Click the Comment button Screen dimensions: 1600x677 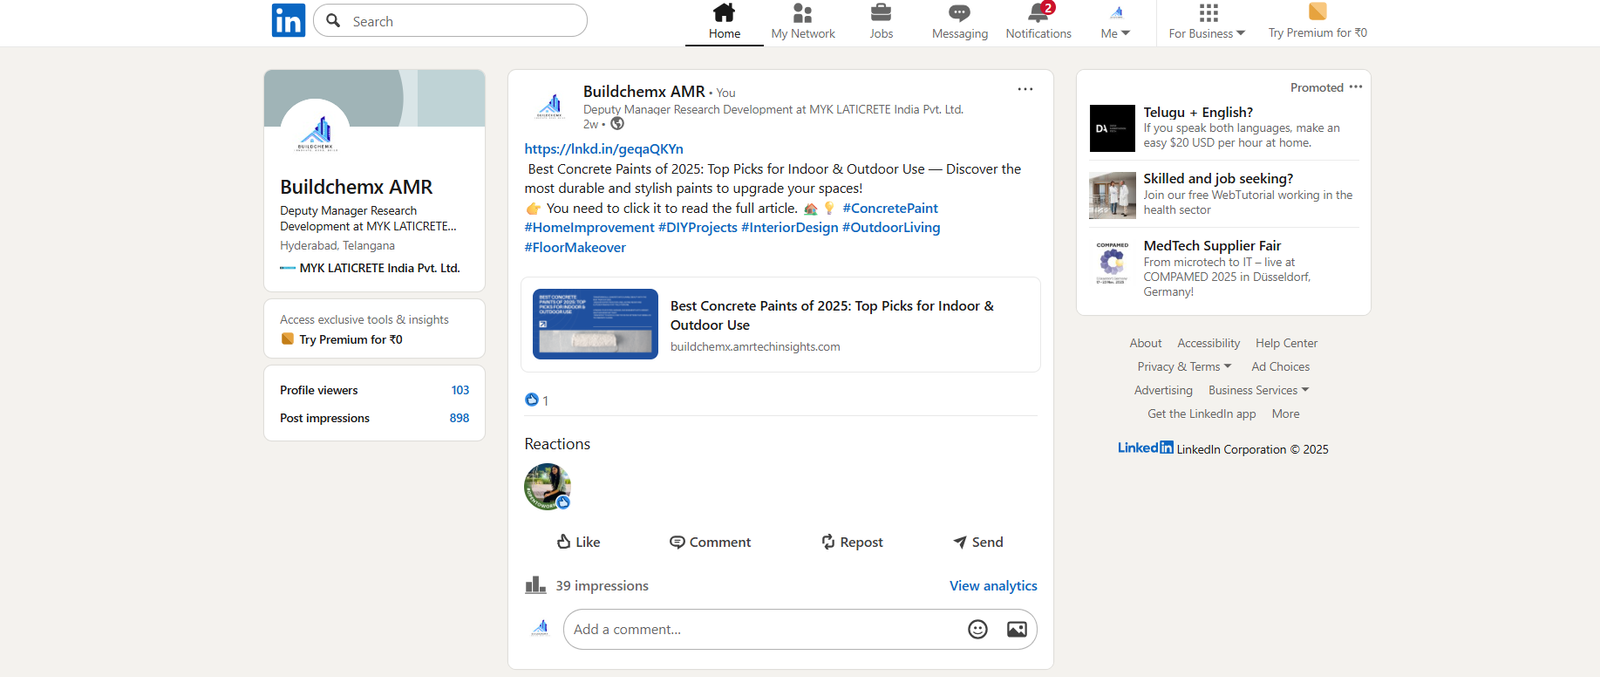click(710, 542)
